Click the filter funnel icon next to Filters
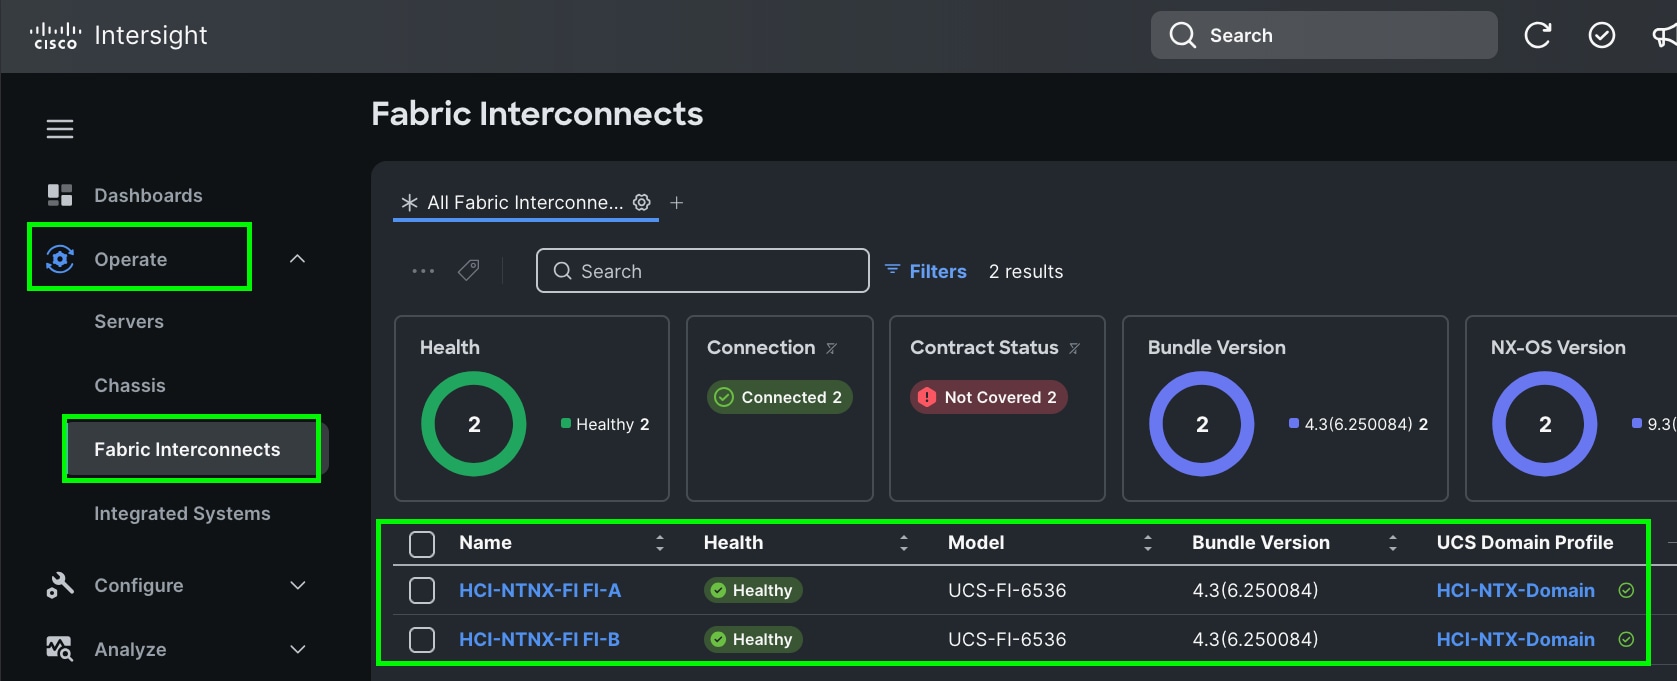 (892, 270)
